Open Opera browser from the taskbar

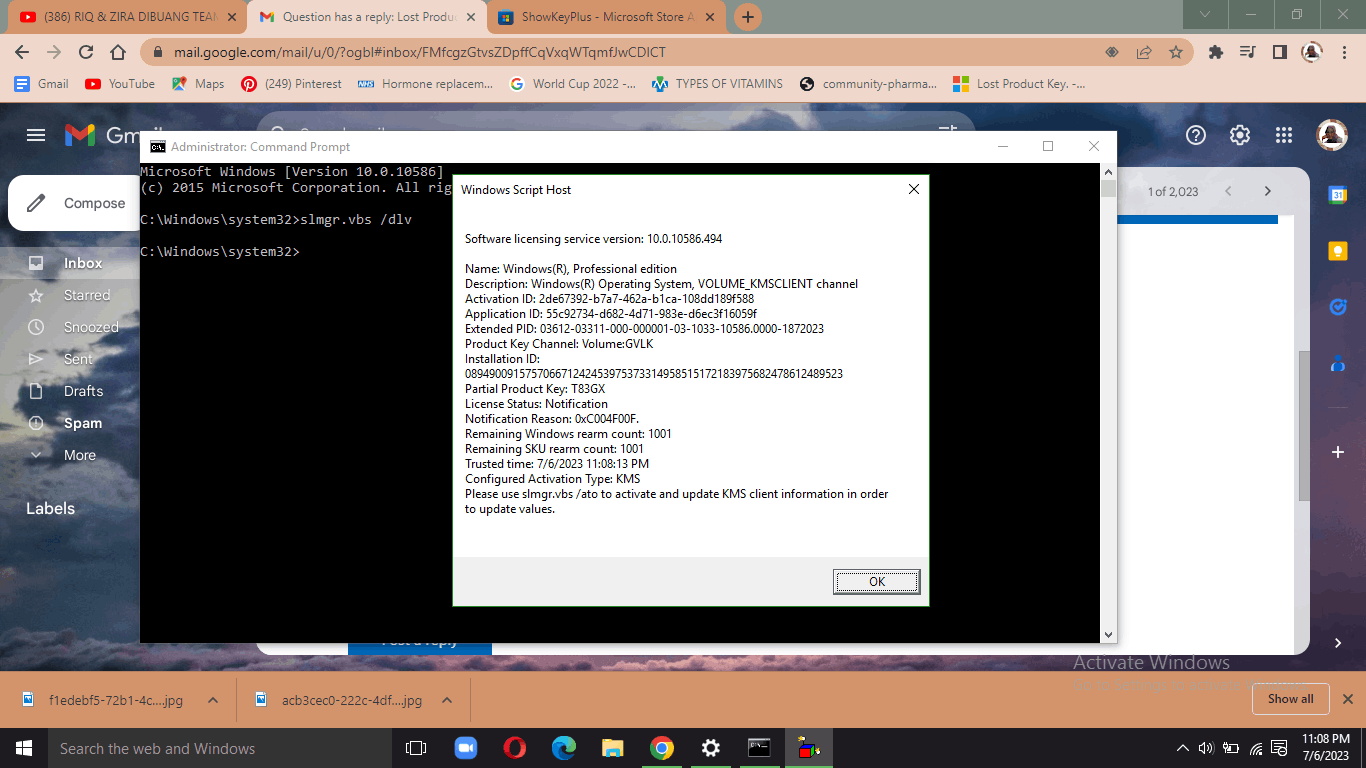point(515,748)
